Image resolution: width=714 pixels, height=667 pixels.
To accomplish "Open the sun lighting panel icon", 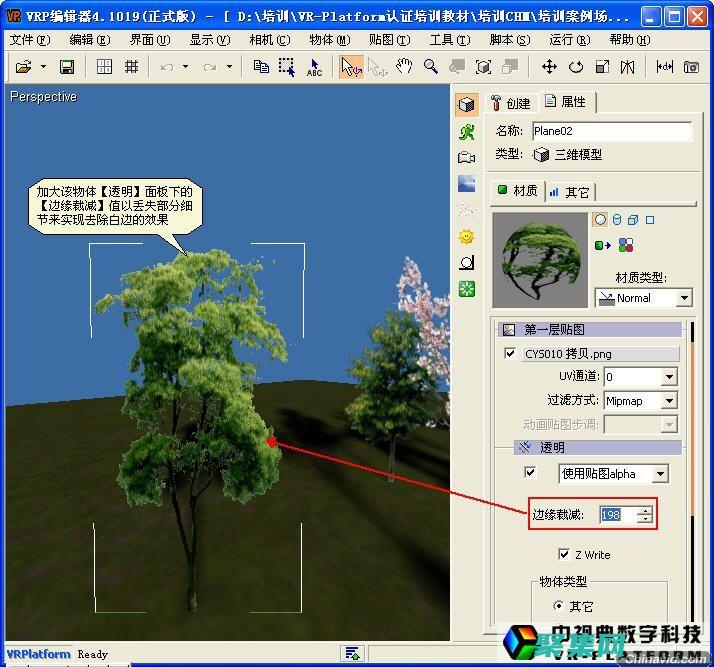I will coord(466,237).
